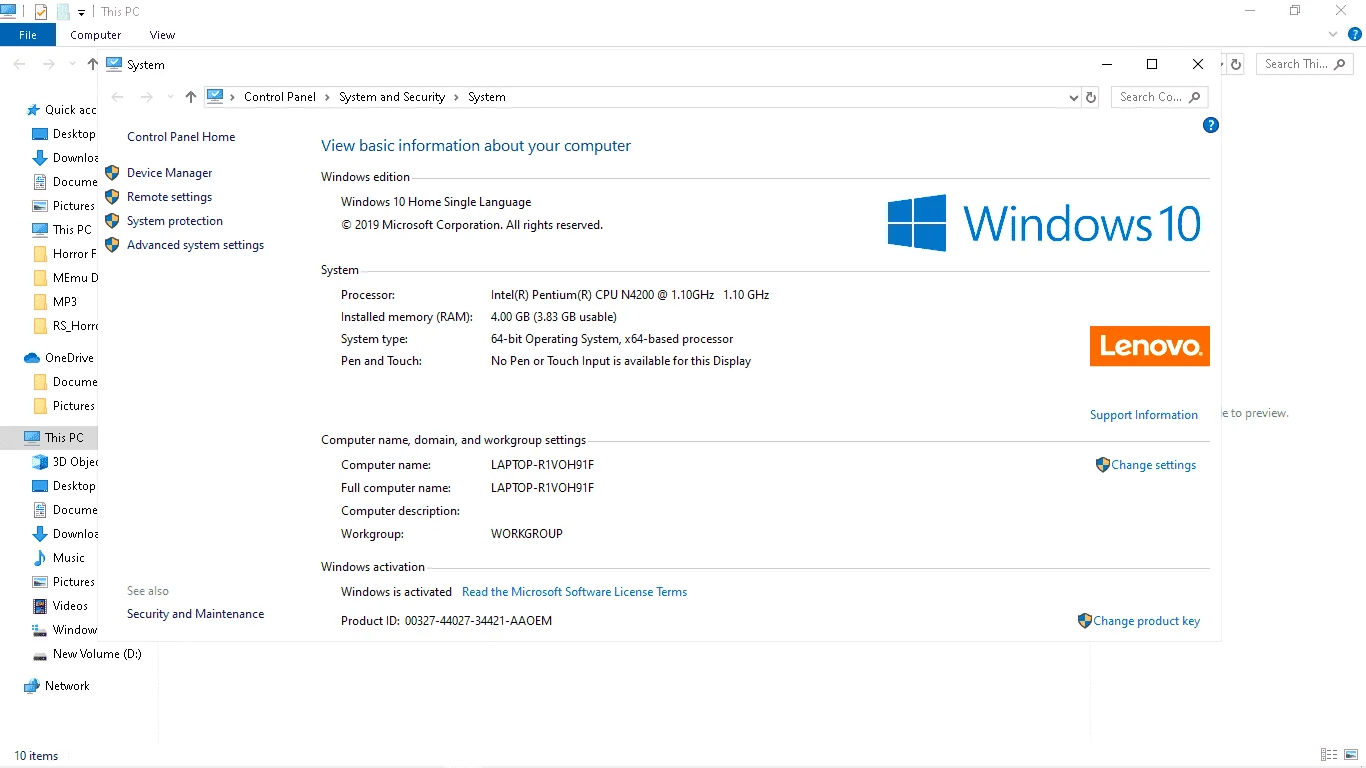Screen dimensions: 1366x768
Task: Click the Search This PC field
Action: click(1306, 64)
